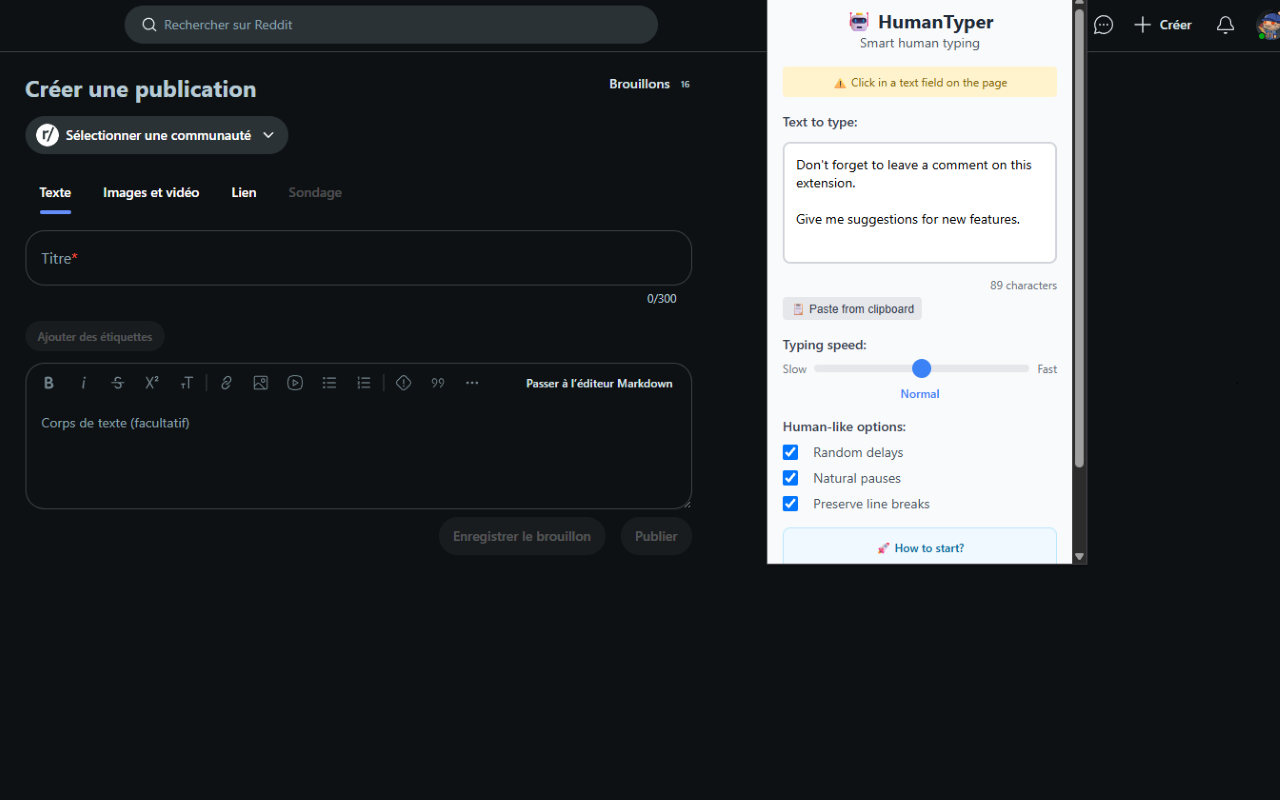Open the Sélectionner une communauté dropdown
1280x800 pixels.
point(156,134)
